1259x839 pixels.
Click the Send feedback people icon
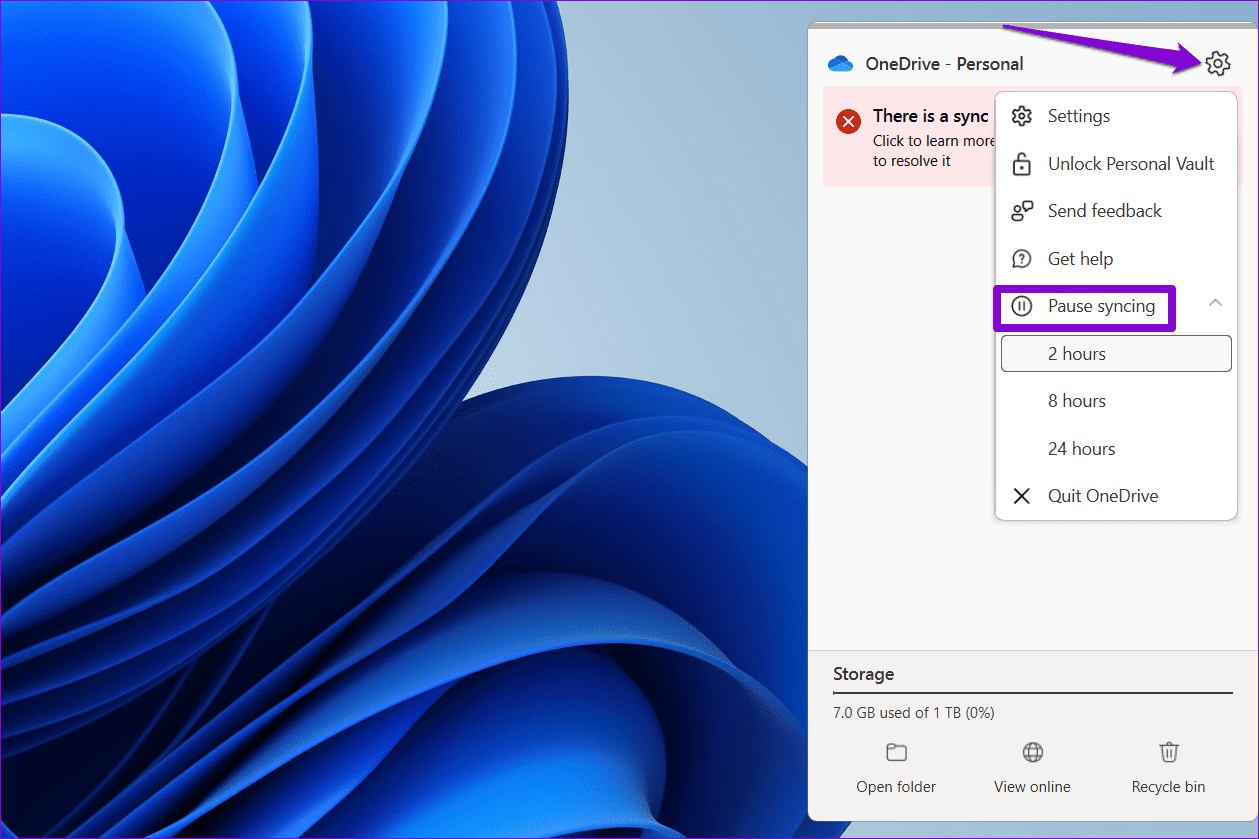coord(1021,211)
